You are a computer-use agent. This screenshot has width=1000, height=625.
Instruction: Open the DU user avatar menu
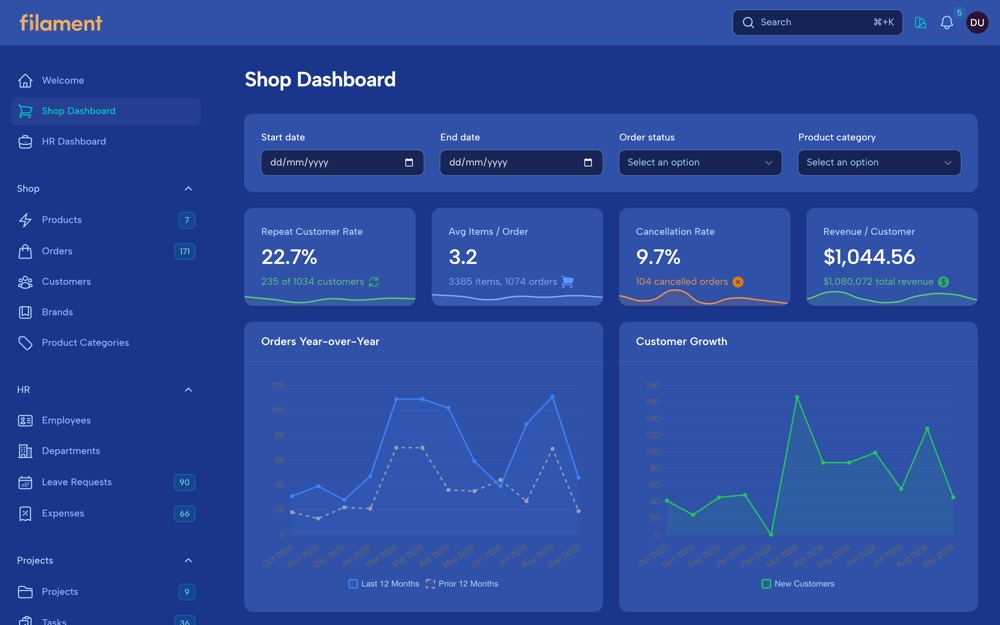tap(976, 23)
